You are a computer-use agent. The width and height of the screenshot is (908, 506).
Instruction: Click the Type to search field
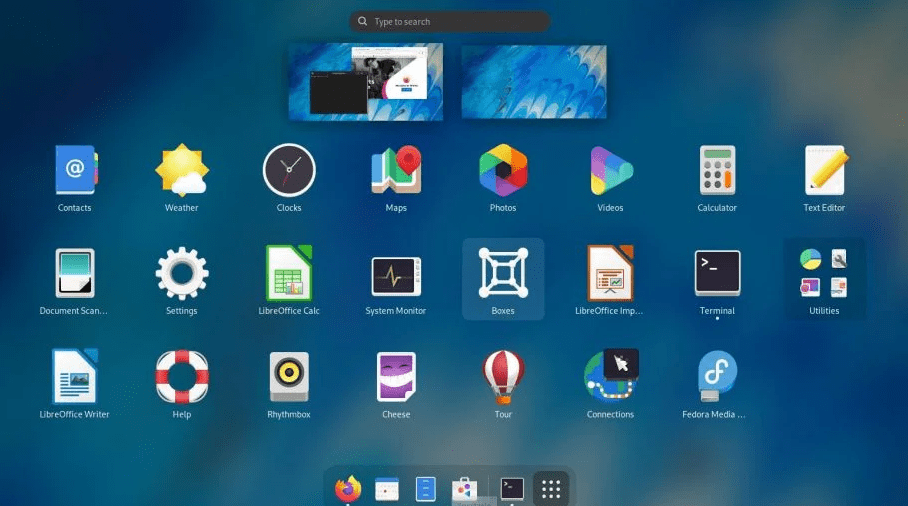coord(449,21)
